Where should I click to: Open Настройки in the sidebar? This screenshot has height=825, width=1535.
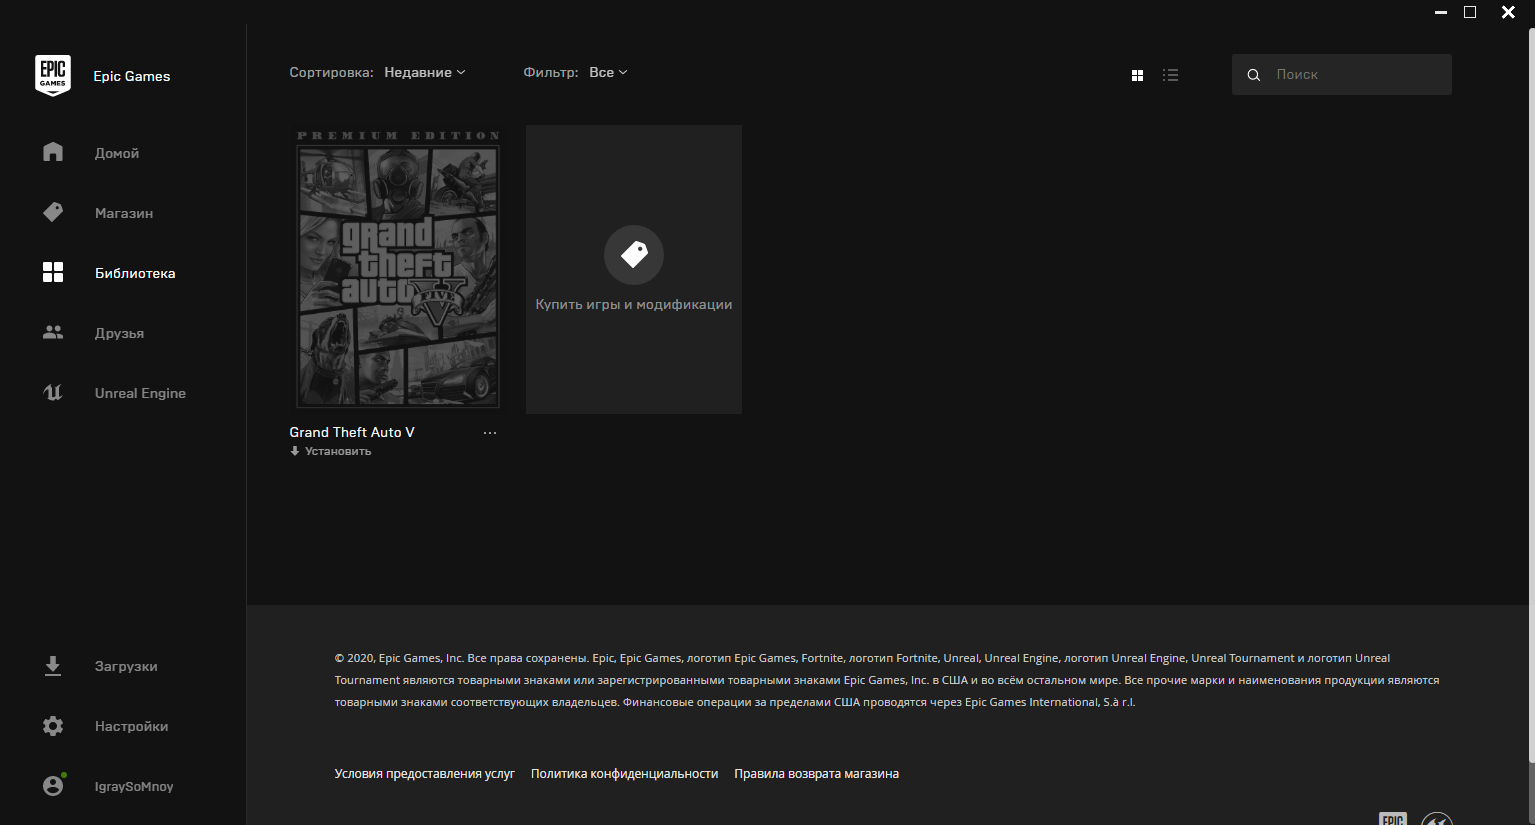click(131, 726)
